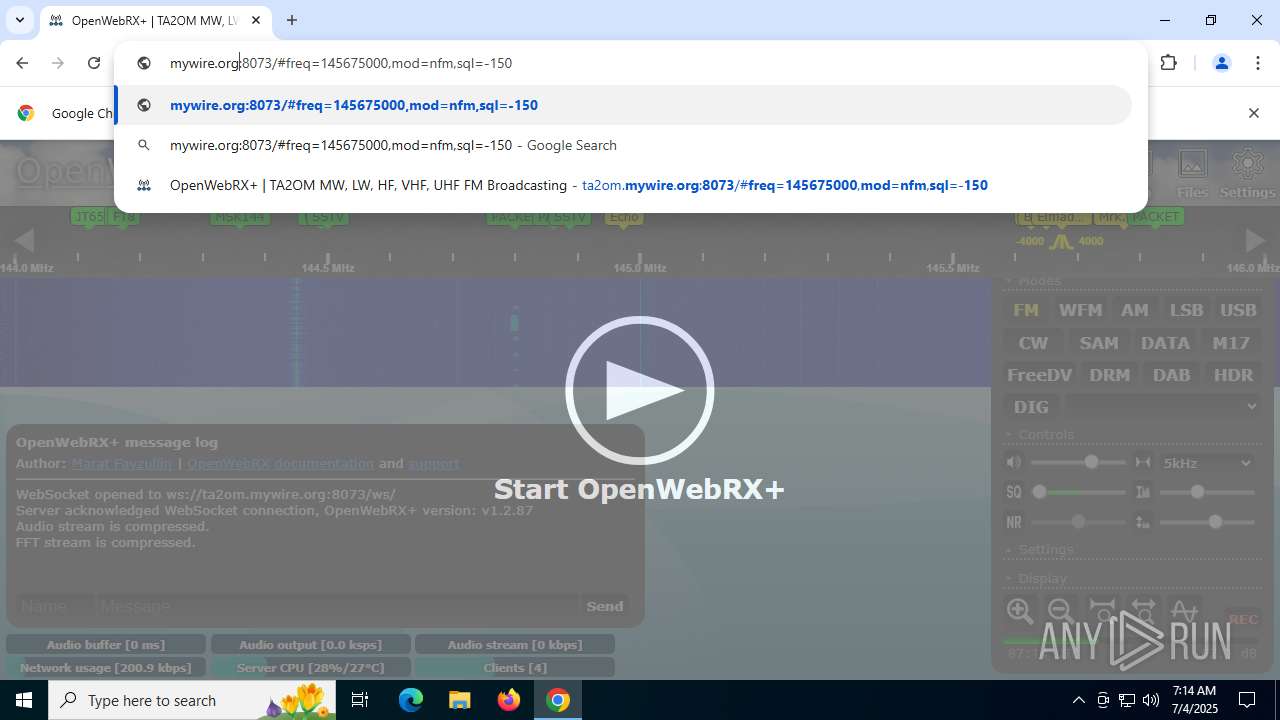The image size is (1280, 720).
Task: Open Firefox from the taskbar
Action: [x=509, y=700]
